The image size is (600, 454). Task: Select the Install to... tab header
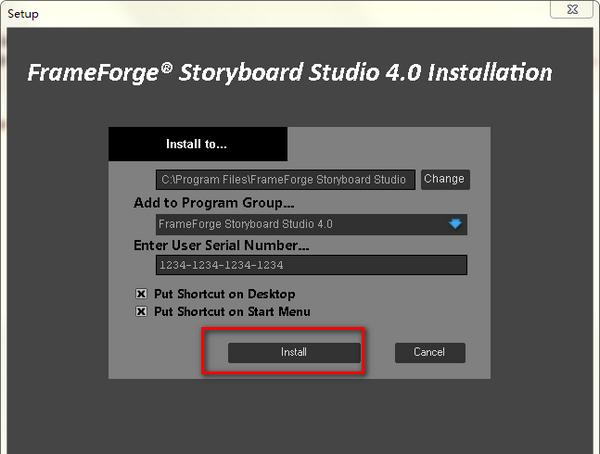pyautogui.click(x=197, y=144)
